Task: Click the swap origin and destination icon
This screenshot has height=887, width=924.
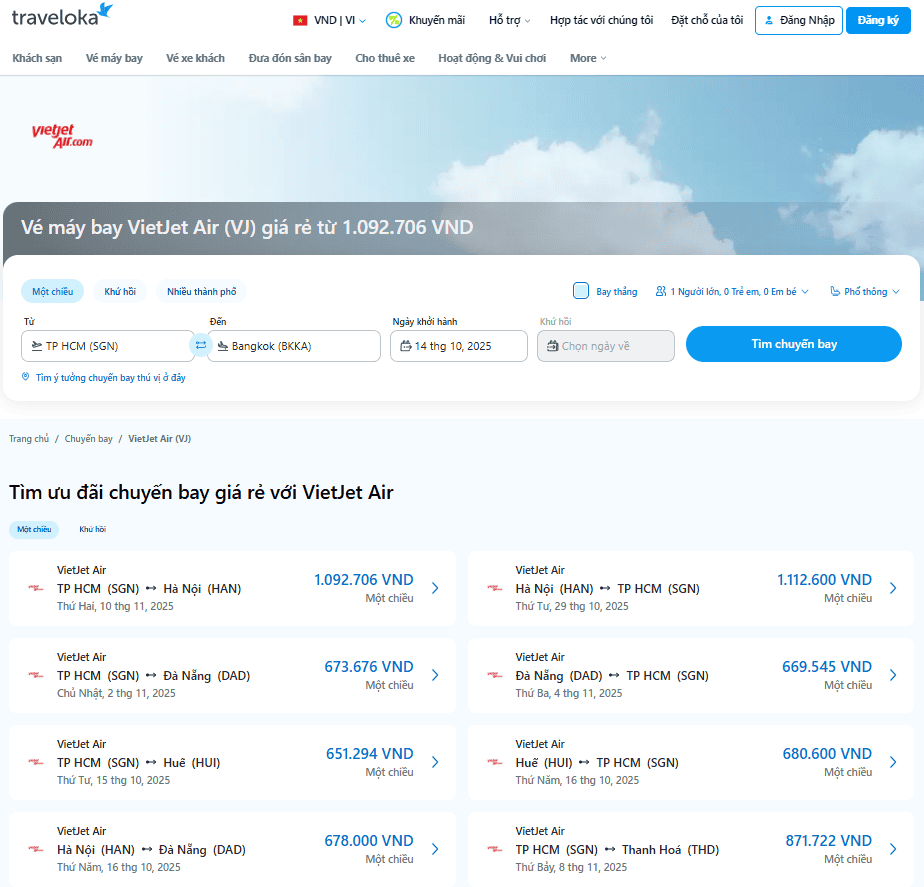Action: (200, 346)
